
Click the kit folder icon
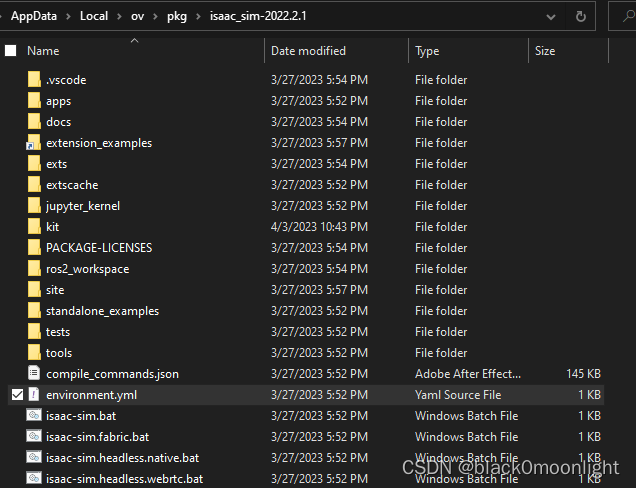click(34, 227)
